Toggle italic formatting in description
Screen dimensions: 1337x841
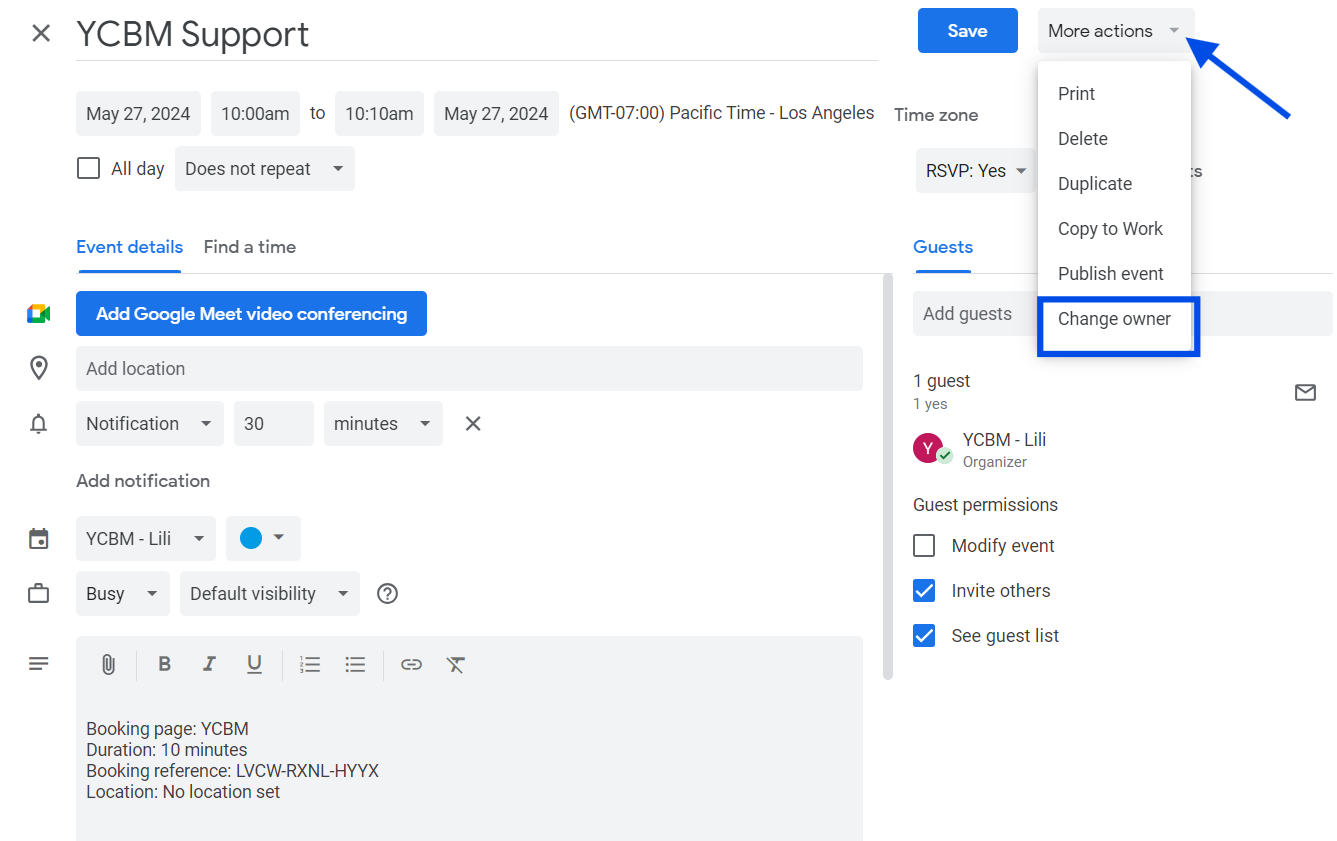tap(209, 664)
